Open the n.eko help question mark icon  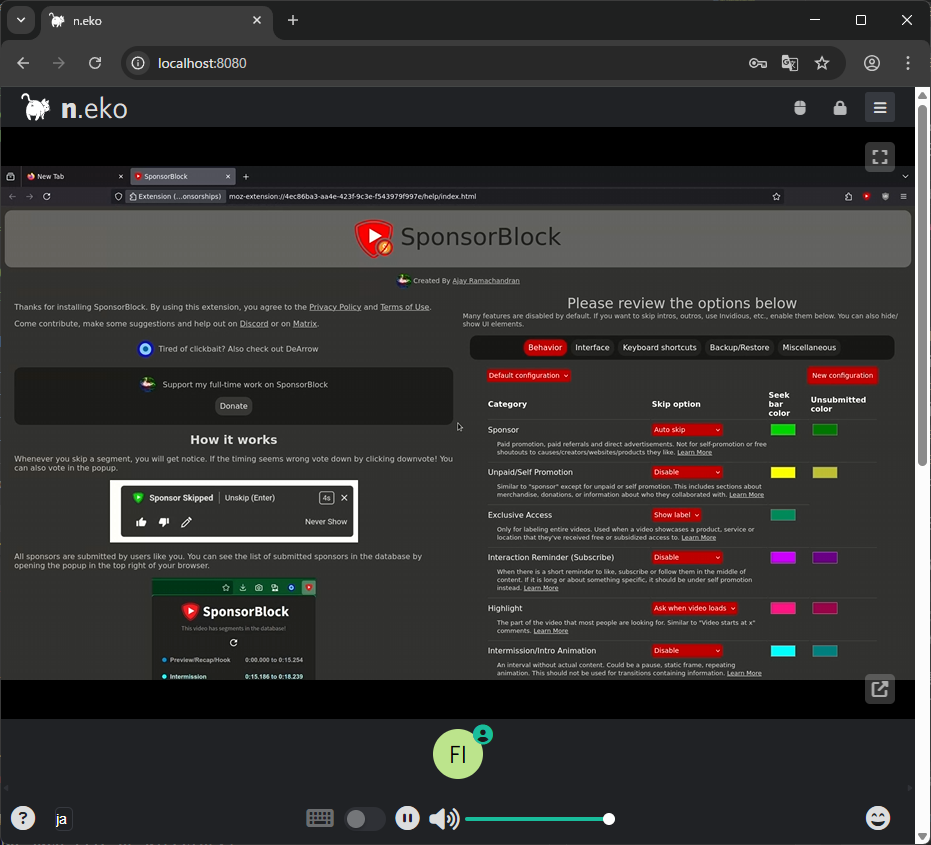click(23, 818)
